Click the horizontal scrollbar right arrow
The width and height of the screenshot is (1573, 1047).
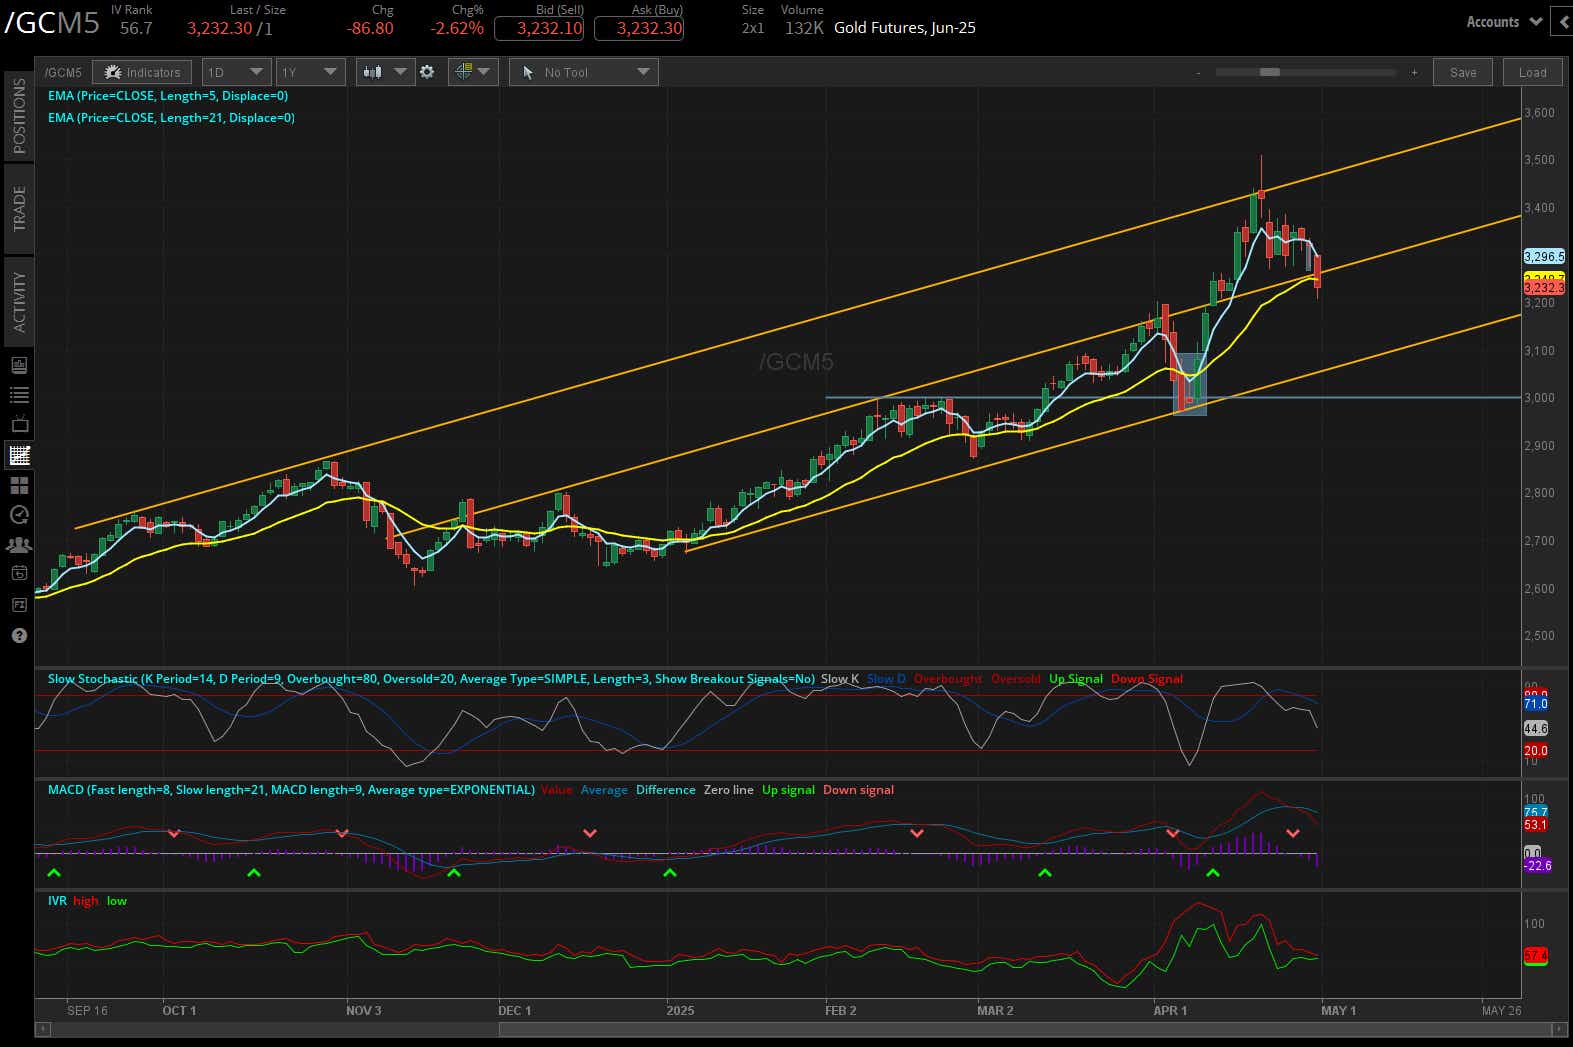tap(1559, 1029)
